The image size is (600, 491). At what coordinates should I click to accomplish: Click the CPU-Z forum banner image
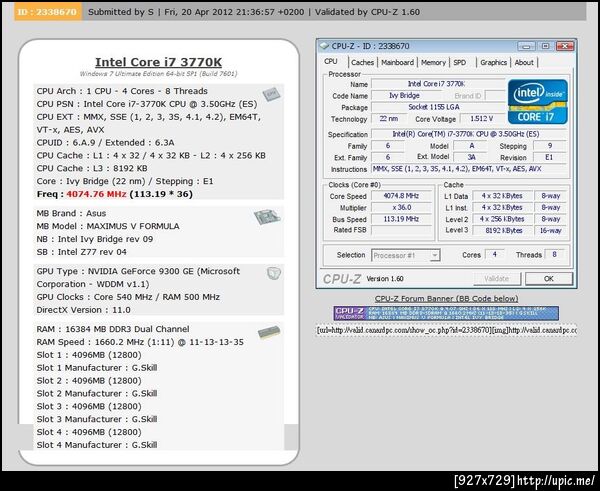pos(446,313)
